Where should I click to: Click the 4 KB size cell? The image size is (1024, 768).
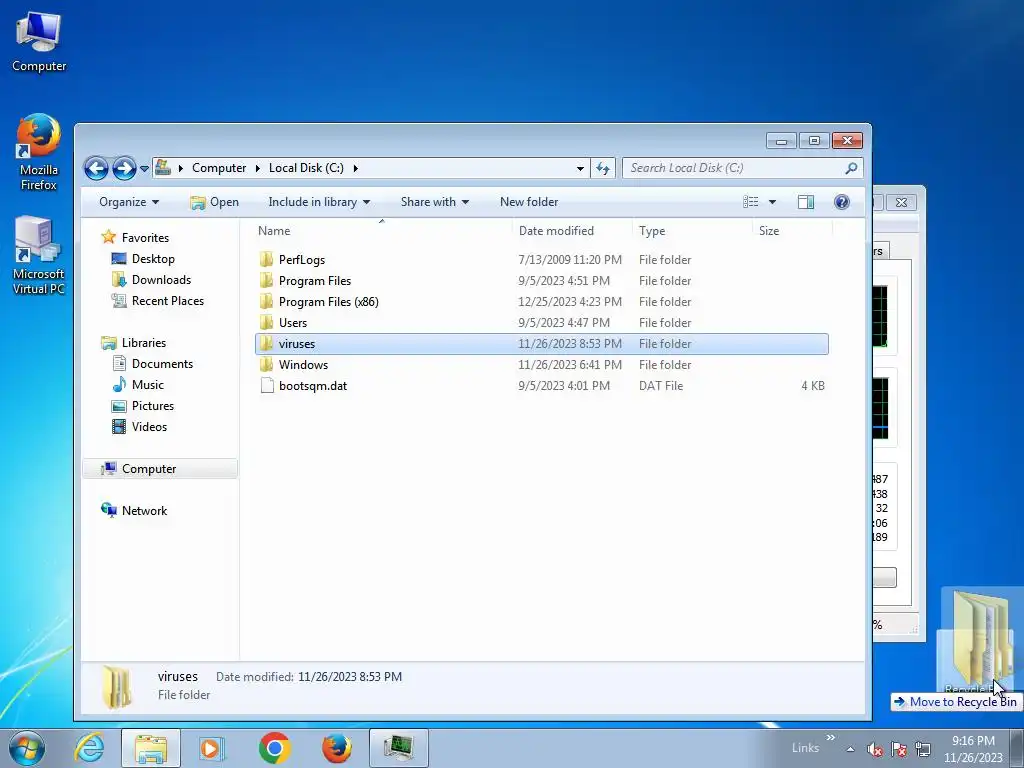click(812, 385)
